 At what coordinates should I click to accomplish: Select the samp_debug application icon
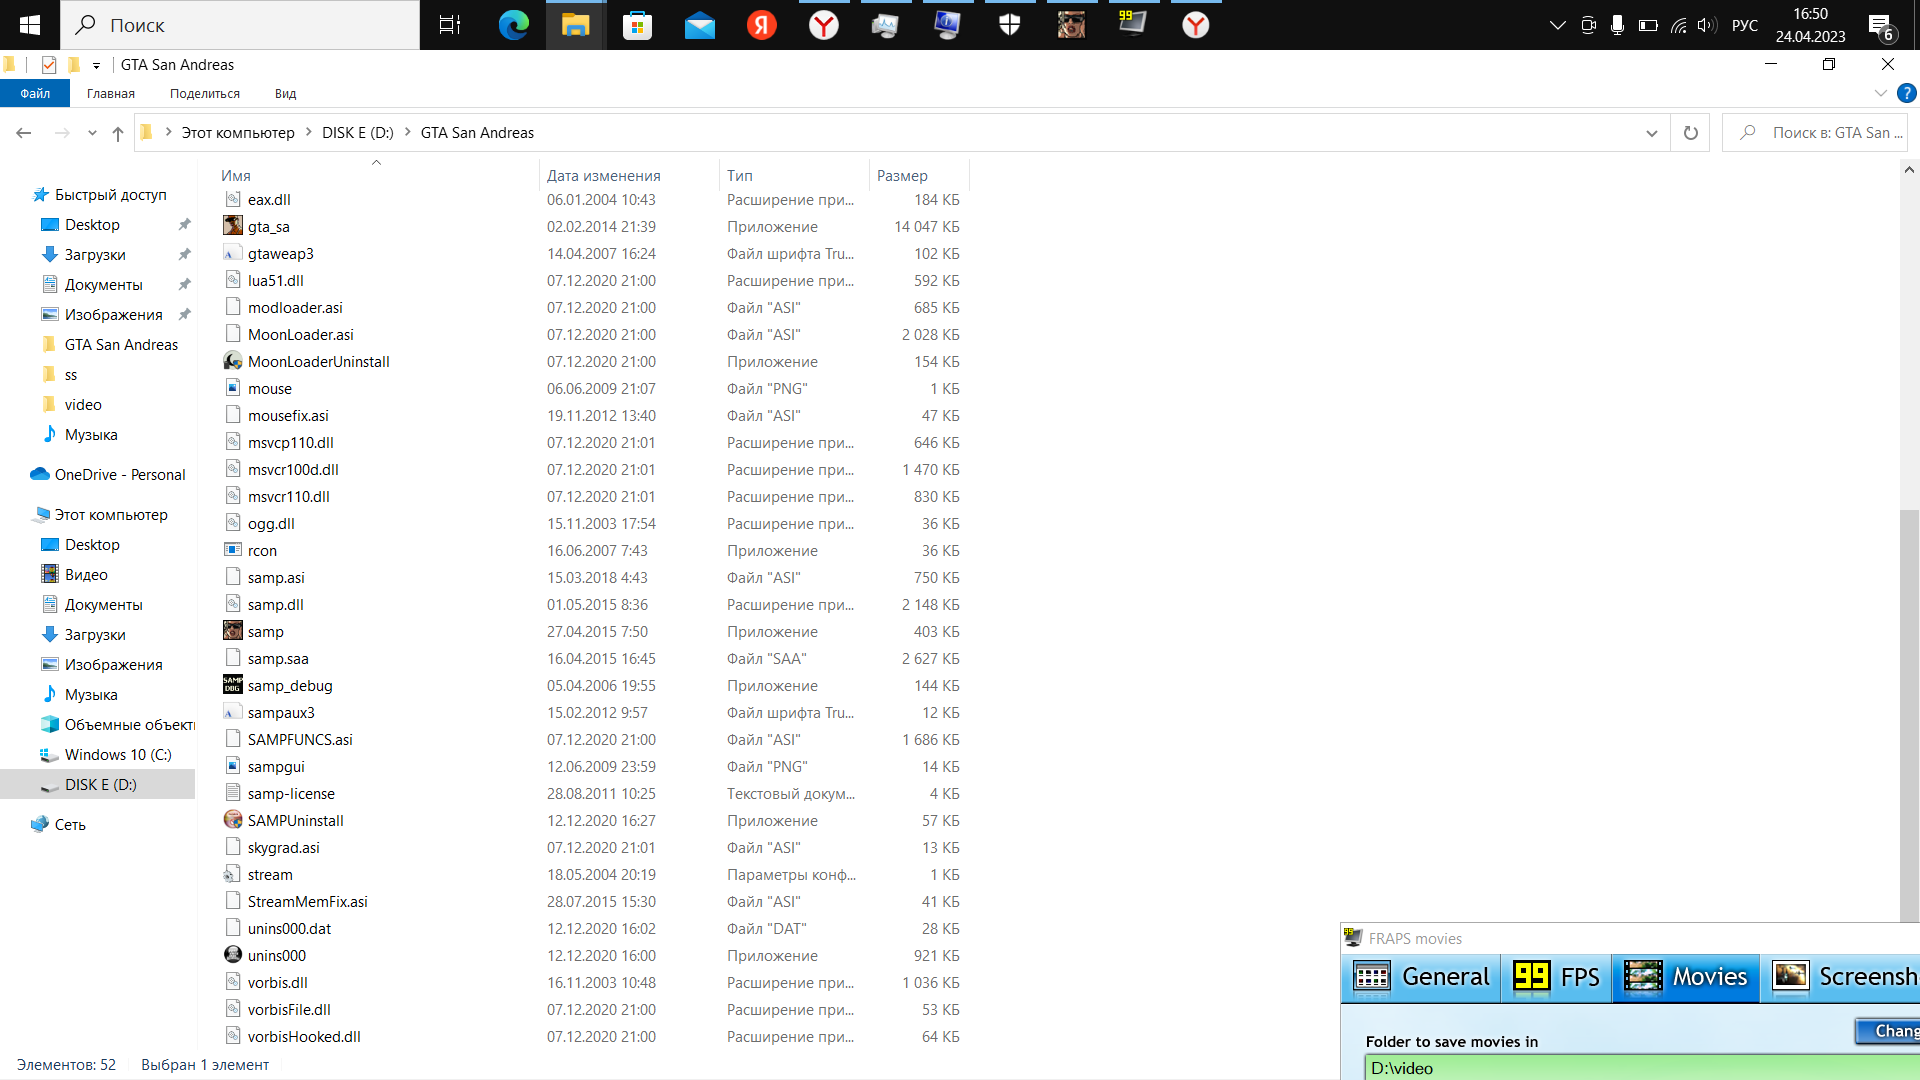tap(233, 685)
